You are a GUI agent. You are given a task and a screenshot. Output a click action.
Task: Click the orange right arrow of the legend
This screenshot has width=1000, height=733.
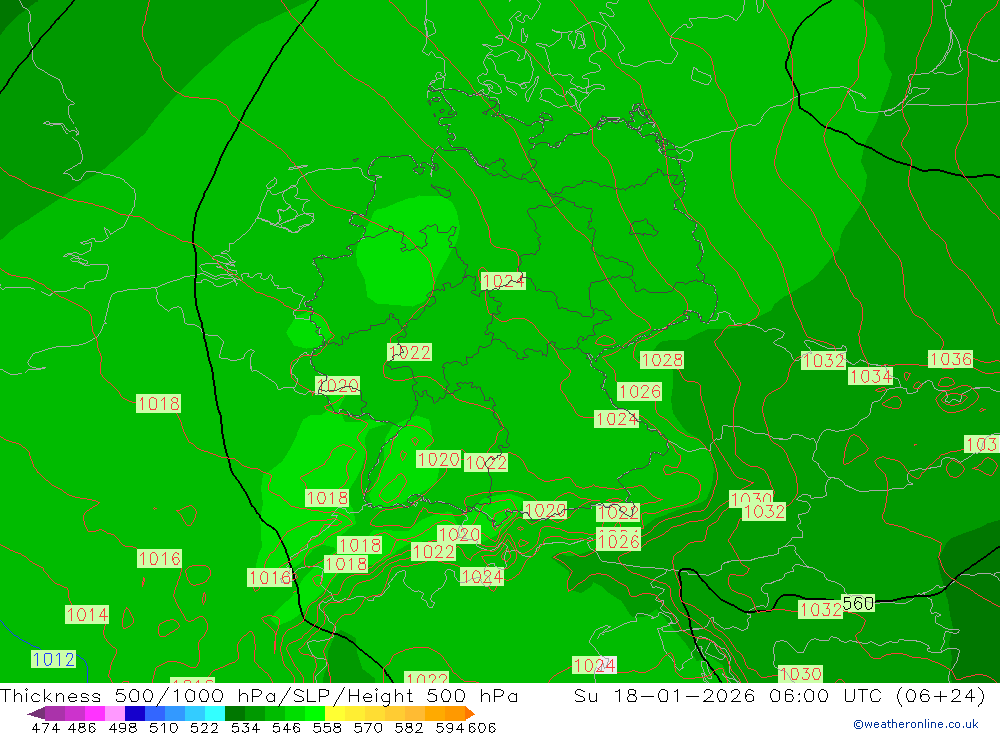click(469, 713)
